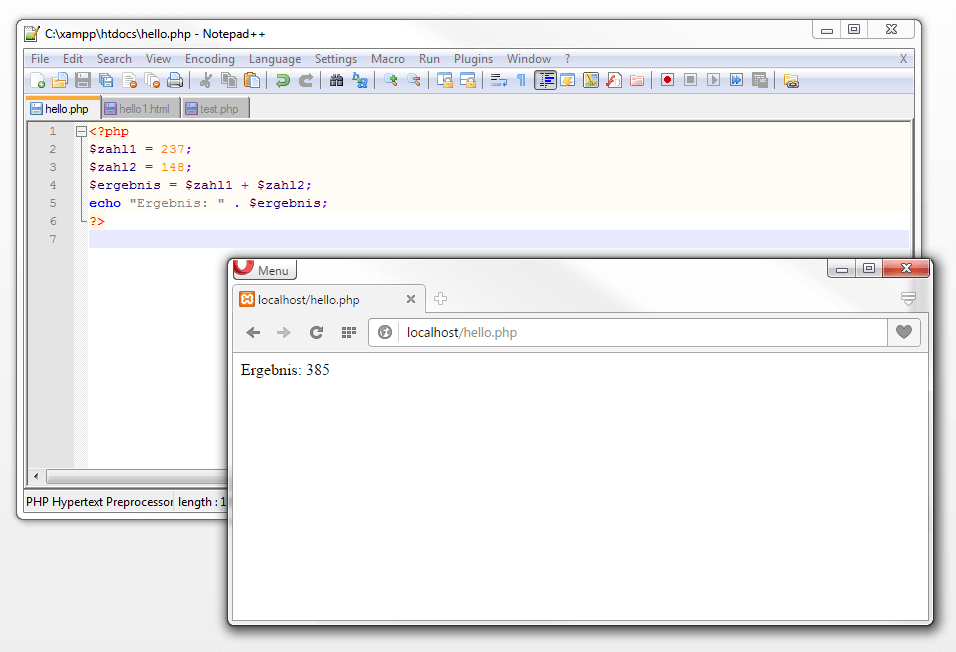Click the last toolbar folder-link icon
956x652 pixels.
791,80
